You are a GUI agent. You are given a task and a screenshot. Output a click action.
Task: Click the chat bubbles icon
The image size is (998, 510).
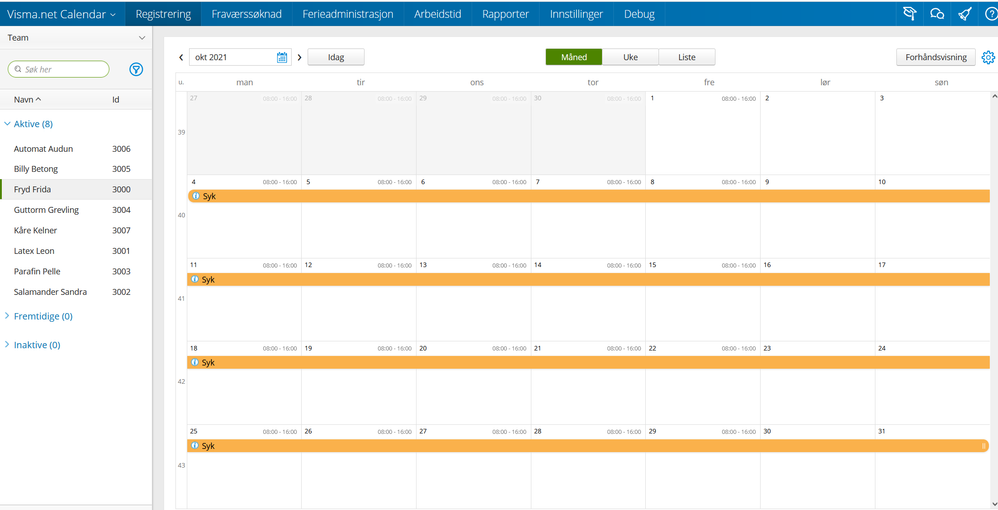(x=936, y=13)
